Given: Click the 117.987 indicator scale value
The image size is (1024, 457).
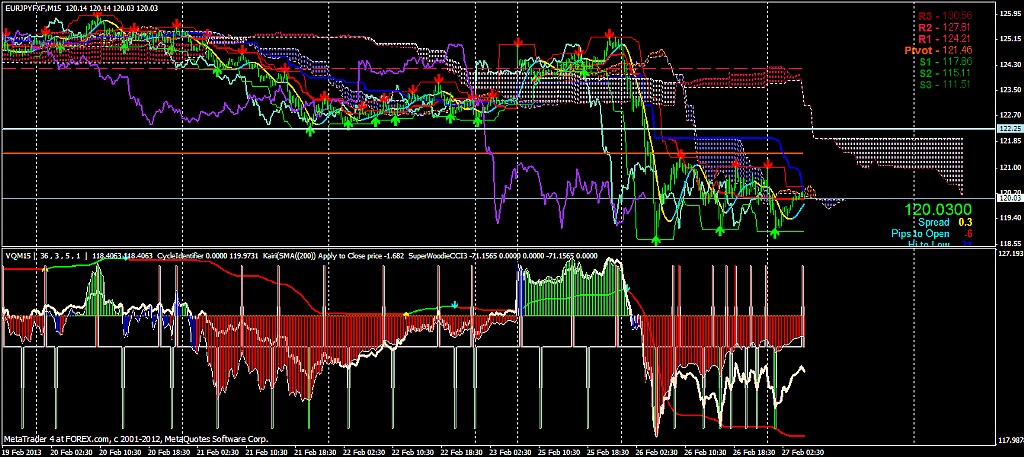Looking at the screenshot, I should click(1010, 439).
